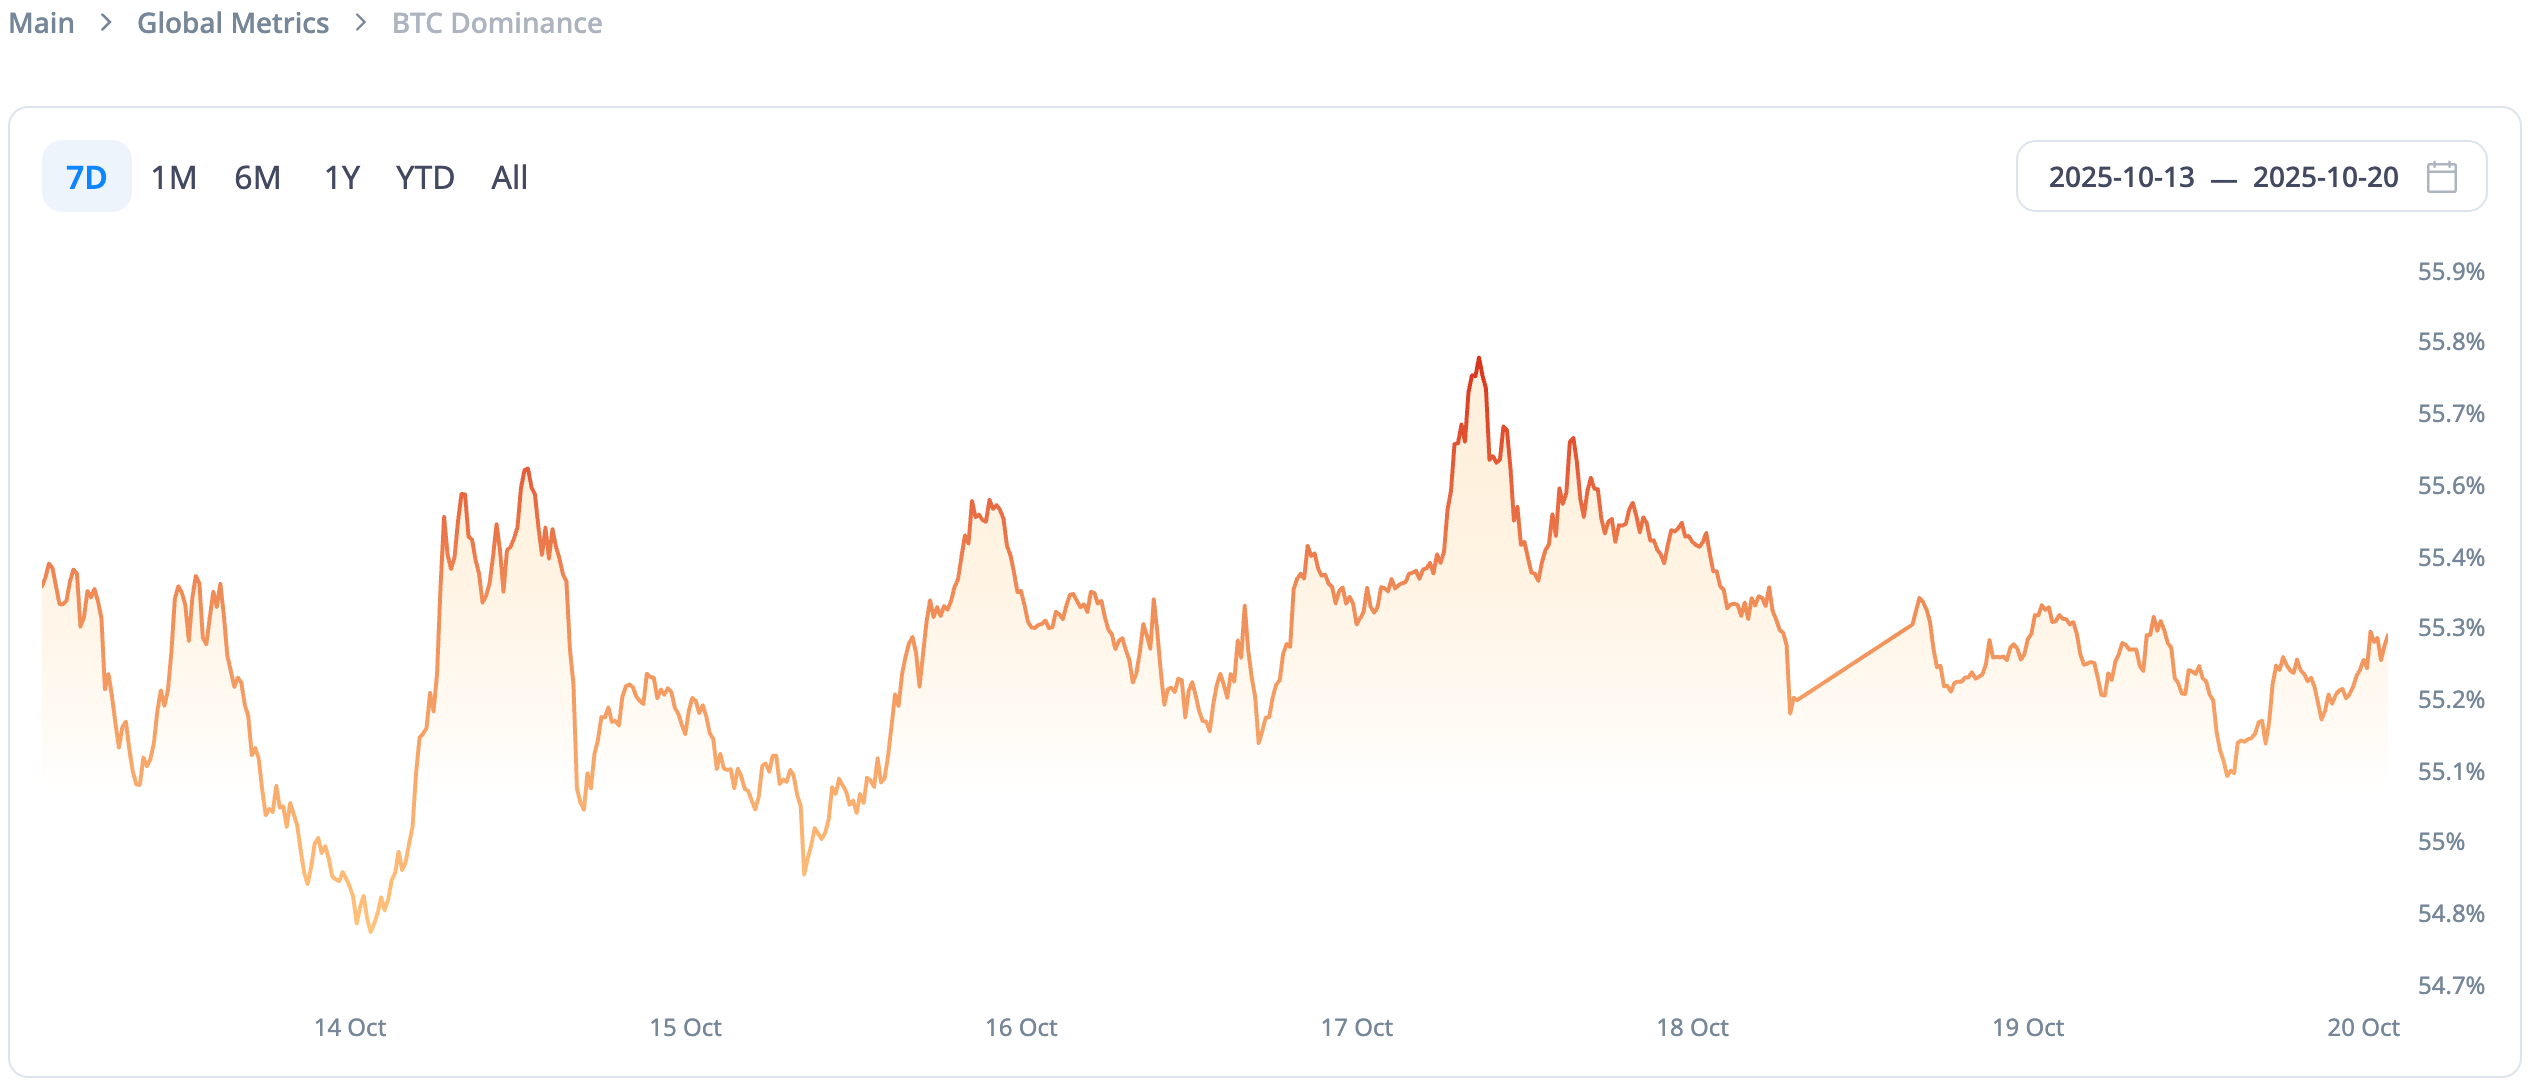Select the 6M time range
The height and width of the screenshot is (1082, 2528).
[x=257, y=176]
